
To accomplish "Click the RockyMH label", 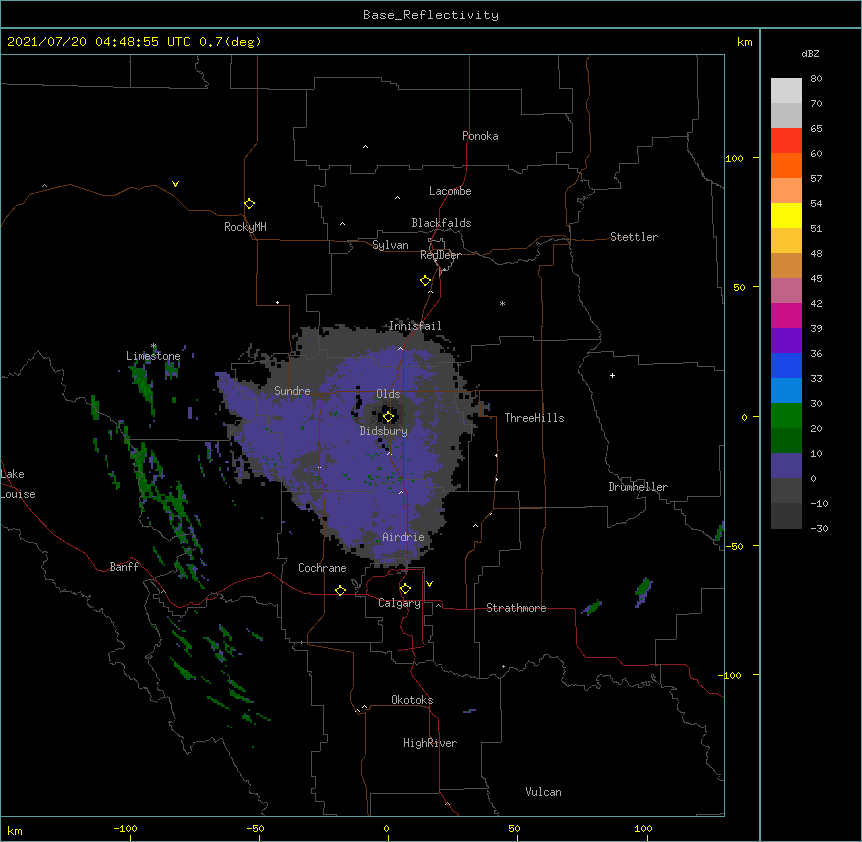I will pyautogui.click(x=245, y=227).
